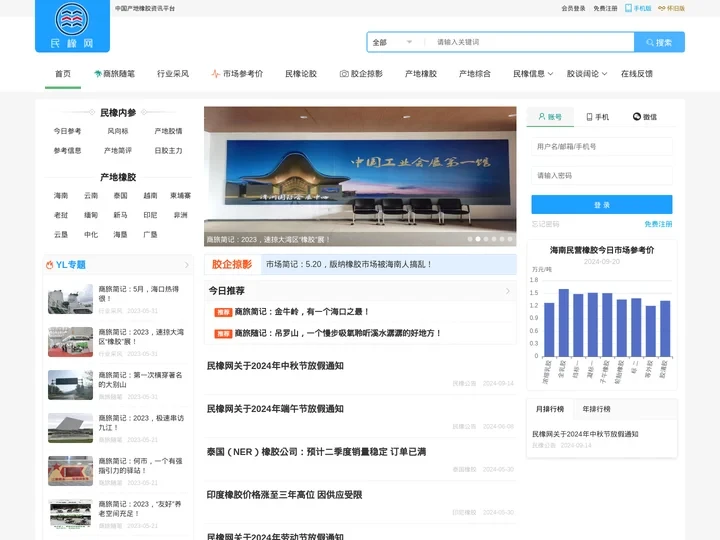Image resolution: width=720 pixels, height=540 pixels.
Task: Click the 忘记密码 link
Action: tap(546, 224)
